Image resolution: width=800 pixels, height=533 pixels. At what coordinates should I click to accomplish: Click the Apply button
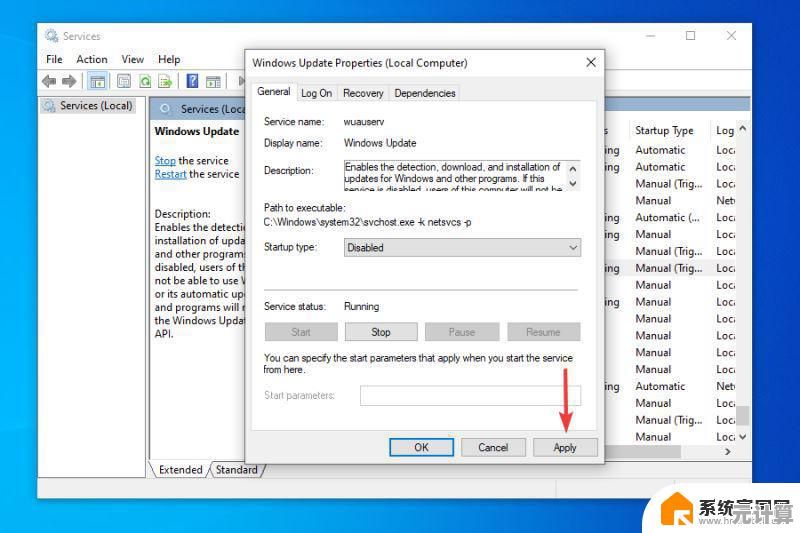point(565,447)
